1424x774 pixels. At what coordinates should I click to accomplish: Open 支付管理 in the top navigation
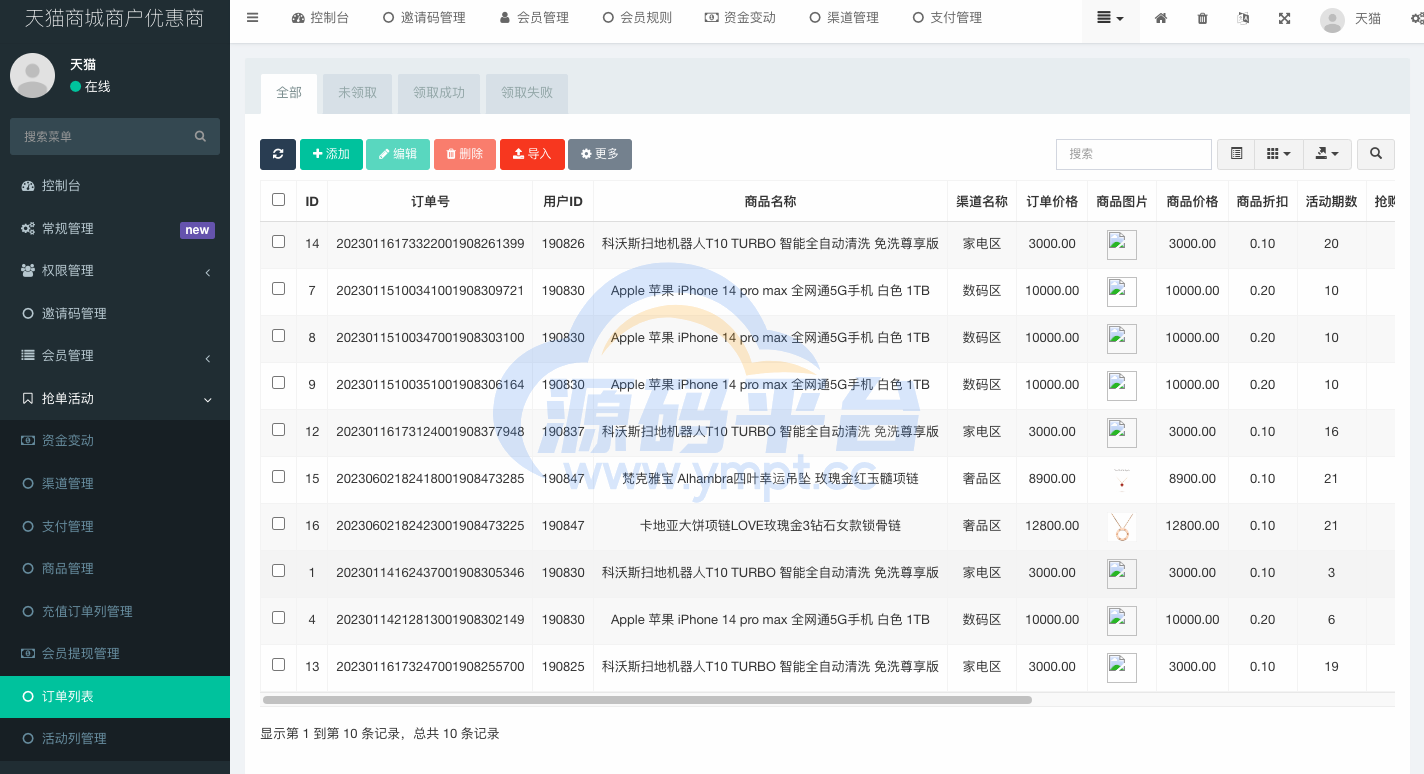(947, 18)
